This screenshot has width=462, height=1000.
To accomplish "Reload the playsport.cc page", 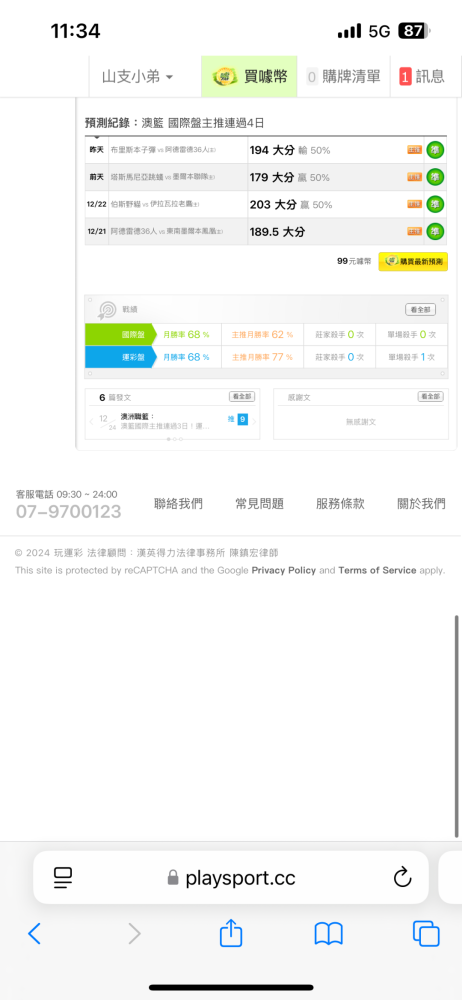I will [x=402, y=878].
